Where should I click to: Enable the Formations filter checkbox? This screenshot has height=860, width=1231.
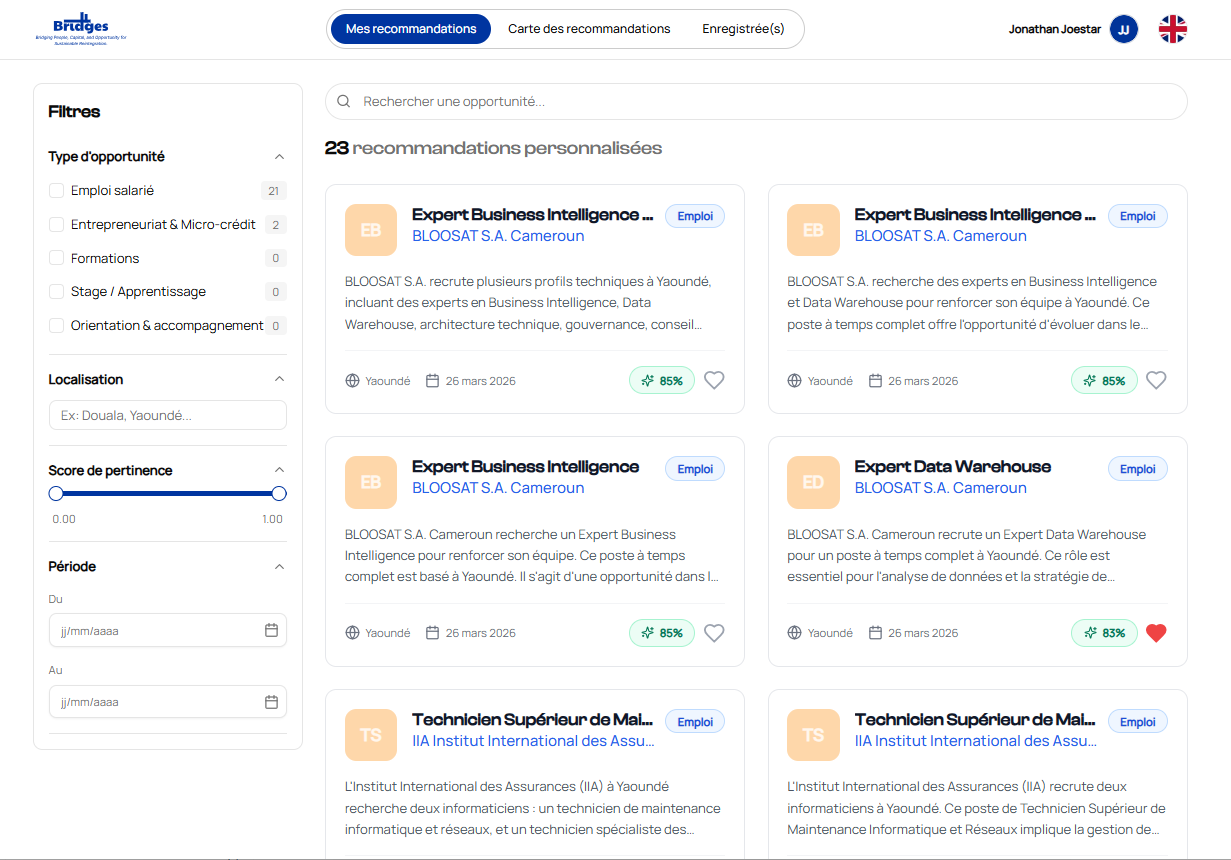[57, 258]
